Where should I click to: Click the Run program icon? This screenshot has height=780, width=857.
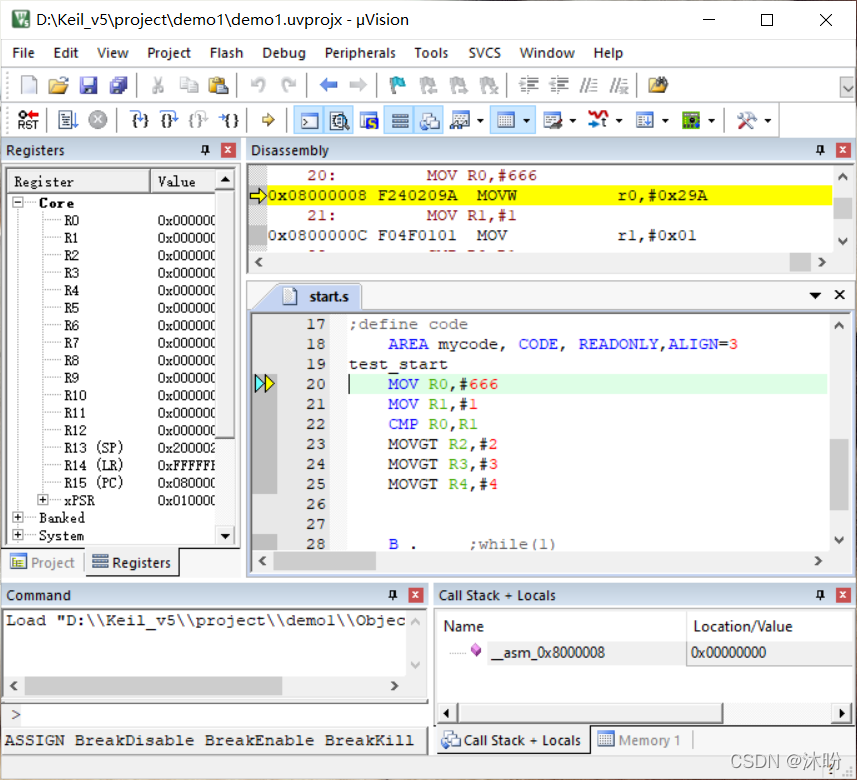pyautogui.click(x=68, y=120)
